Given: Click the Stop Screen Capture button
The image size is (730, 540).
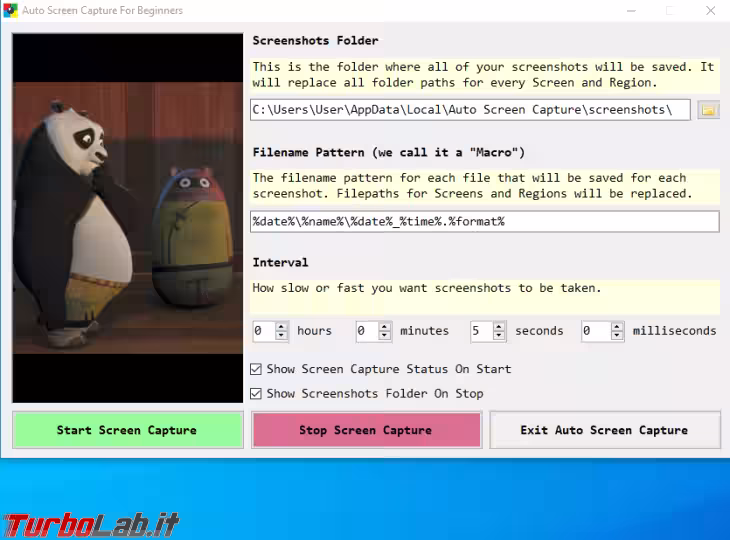Looking at the screenshot, I should click(366, 430).
